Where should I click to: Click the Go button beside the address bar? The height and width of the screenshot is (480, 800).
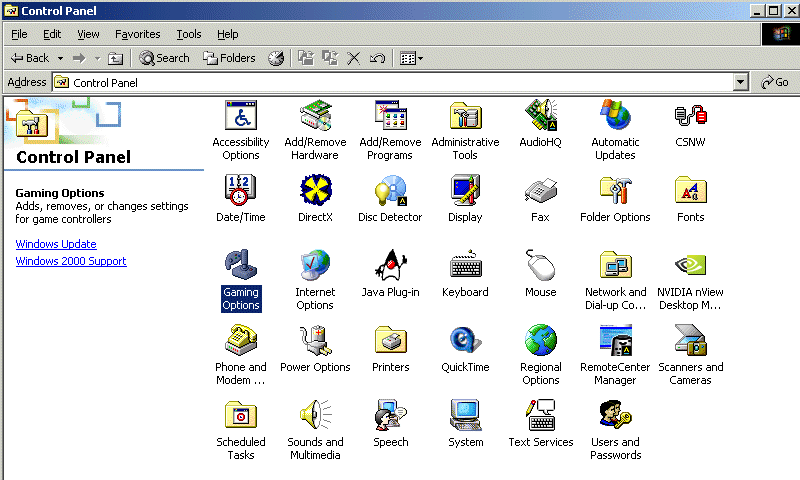[775, 83]
